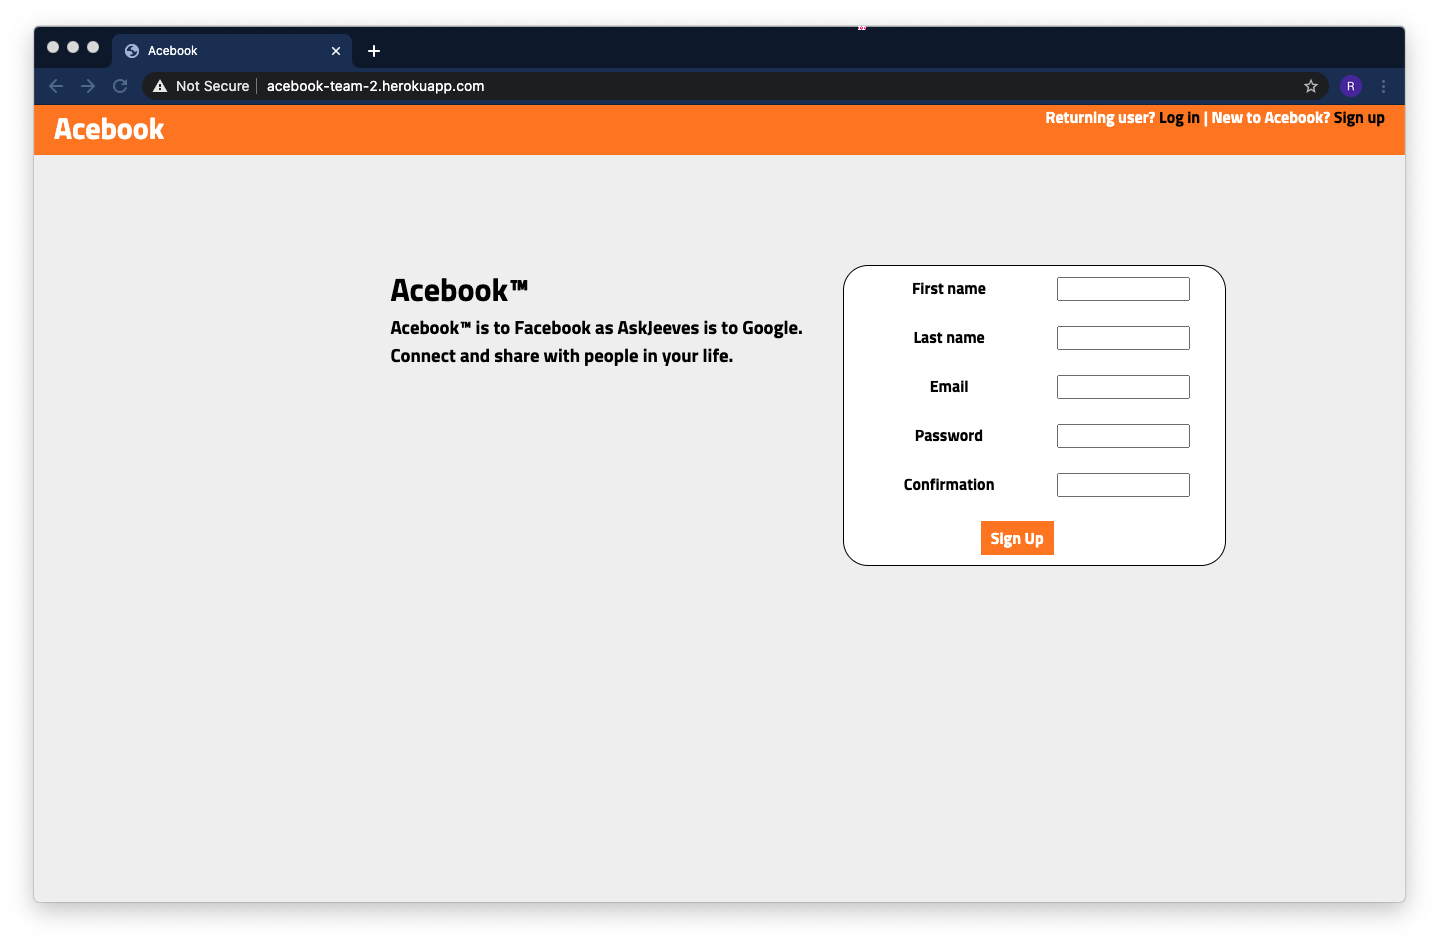
Task: Focus the Last name field
Action: click(1123, 338)
